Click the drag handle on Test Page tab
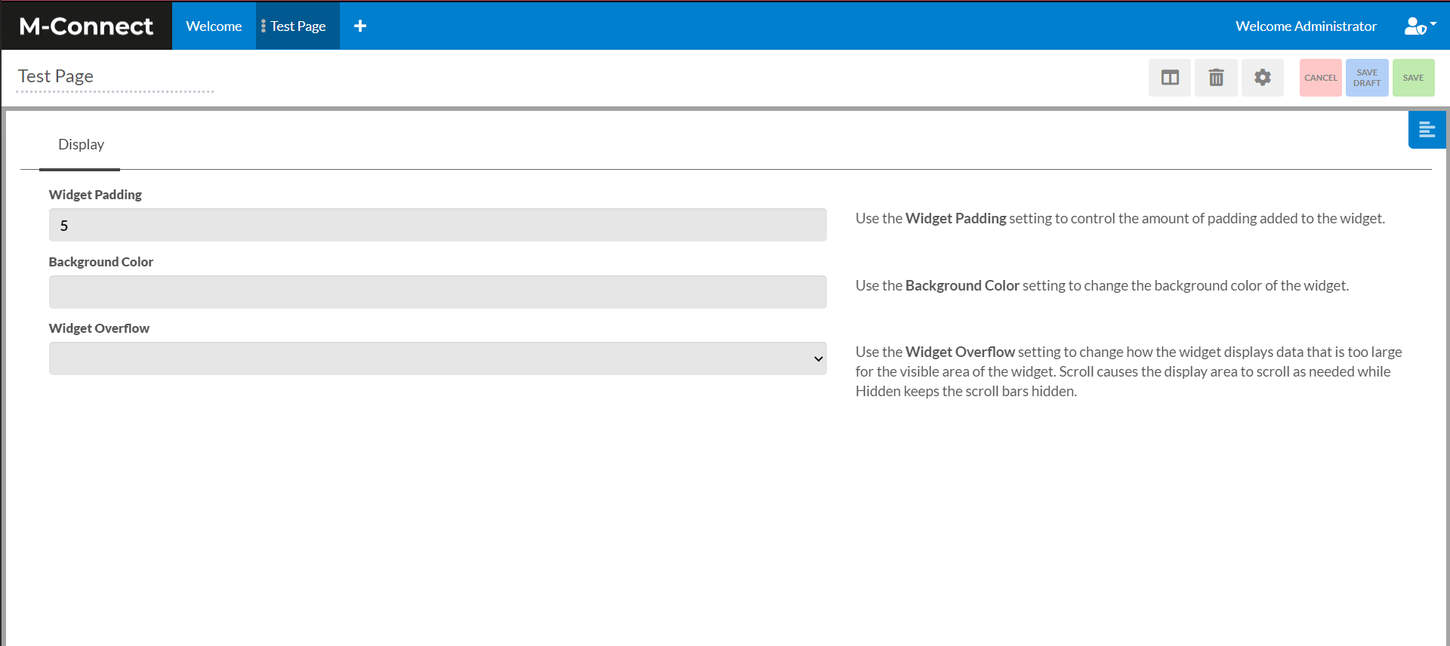Screen dimensions: 1450x646 [261, 25]
